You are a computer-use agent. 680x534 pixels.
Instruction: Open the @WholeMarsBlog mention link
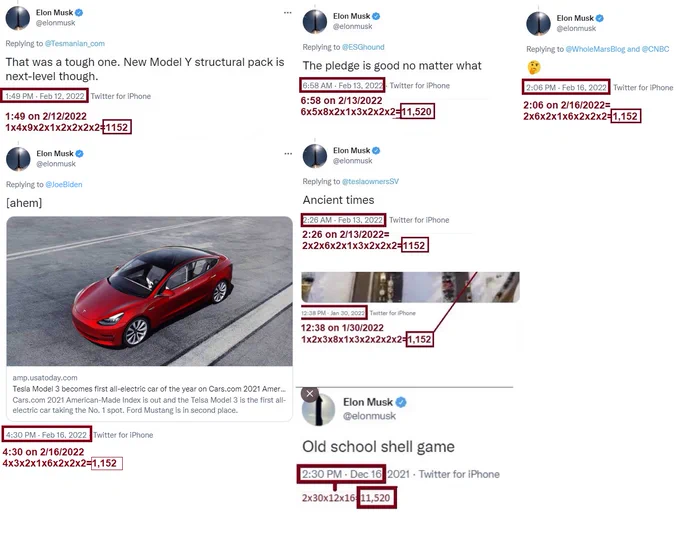click(597, 49)
